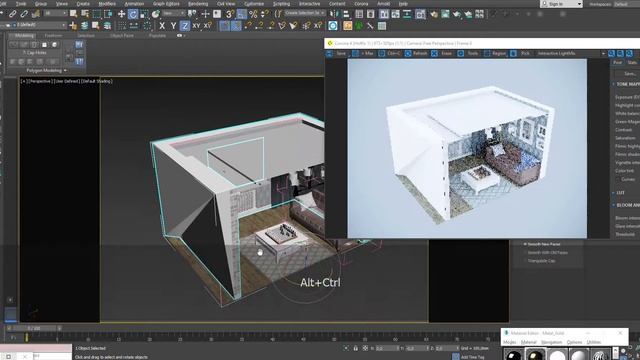Open the Workspaces Default dropdown

626,4
